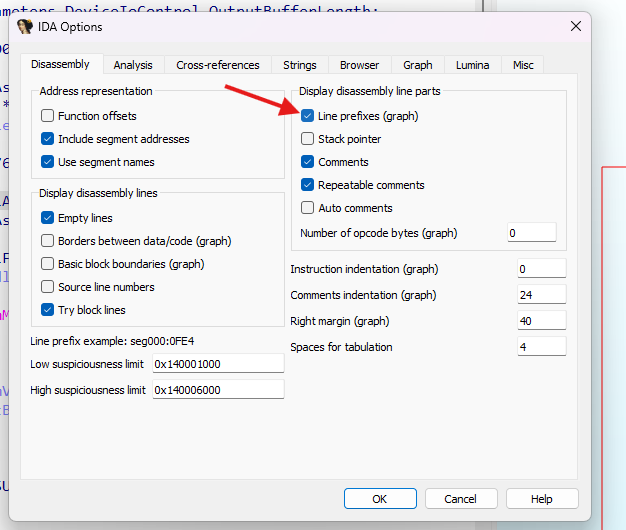
Task: Toggle Use segment names checkbox
Action: [48, 162]
